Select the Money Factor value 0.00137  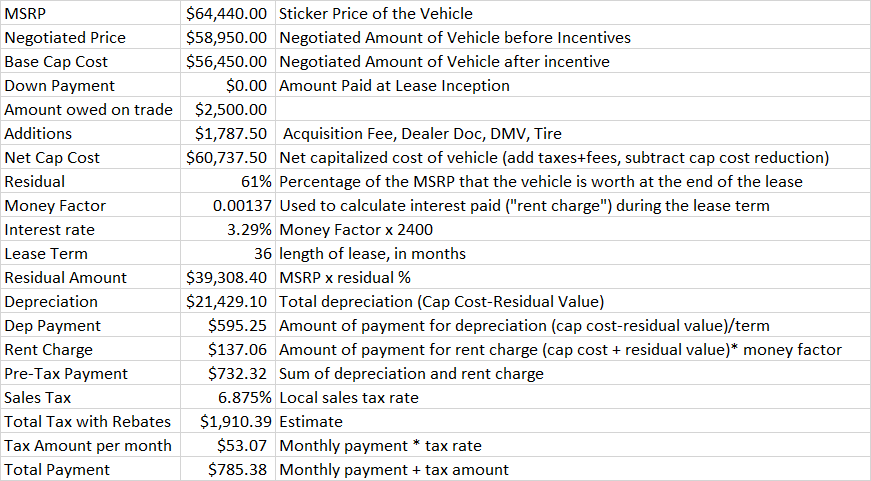click(228, 206)
